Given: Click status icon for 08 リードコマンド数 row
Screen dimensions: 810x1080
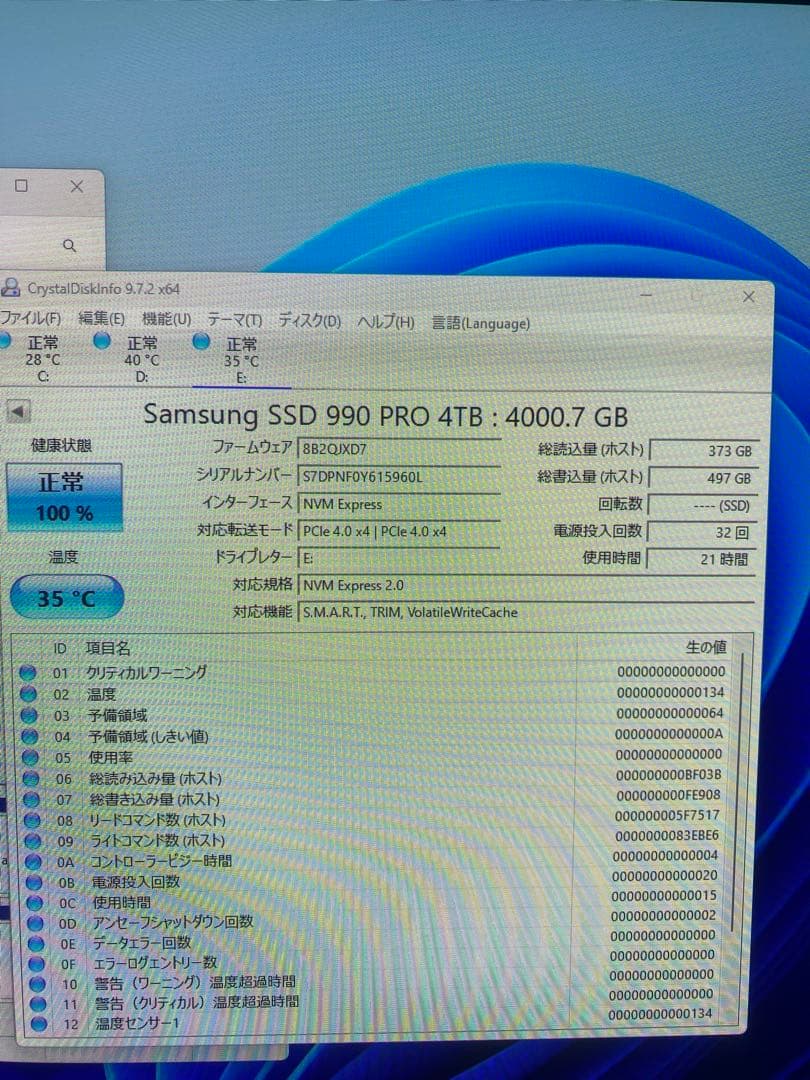Looking at the screenshot, I should tap(33, 820).
